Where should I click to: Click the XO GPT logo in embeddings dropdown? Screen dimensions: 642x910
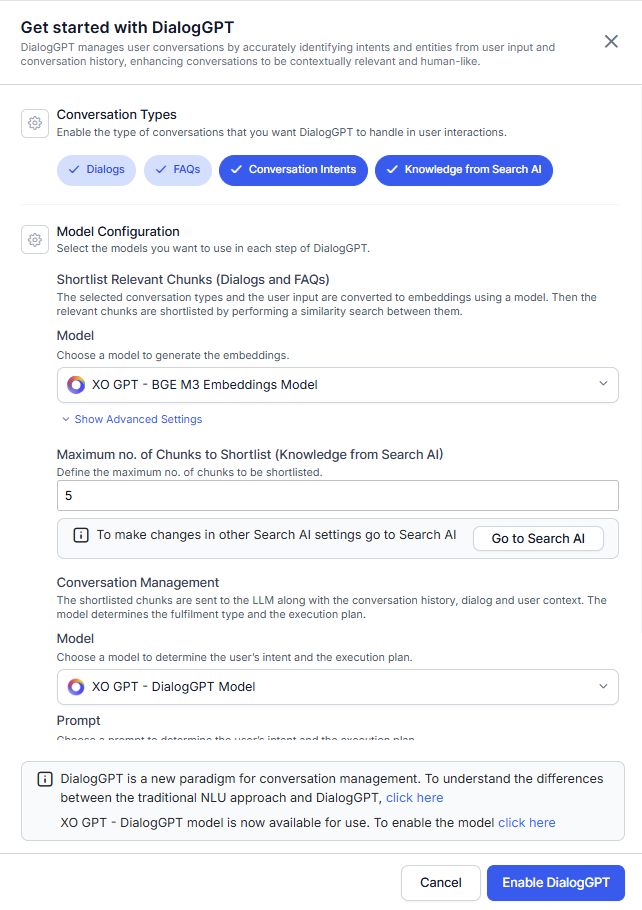76,385
